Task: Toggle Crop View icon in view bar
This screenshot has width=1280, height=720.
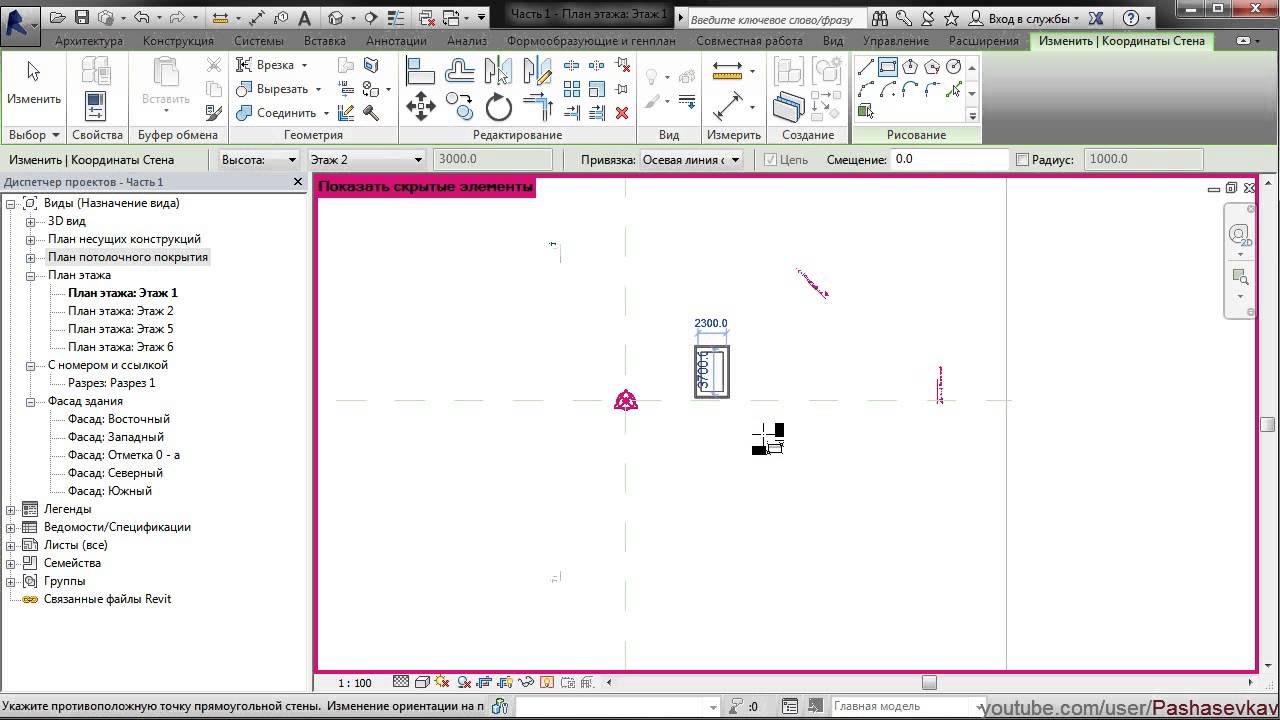Action: tap(483, 682)
